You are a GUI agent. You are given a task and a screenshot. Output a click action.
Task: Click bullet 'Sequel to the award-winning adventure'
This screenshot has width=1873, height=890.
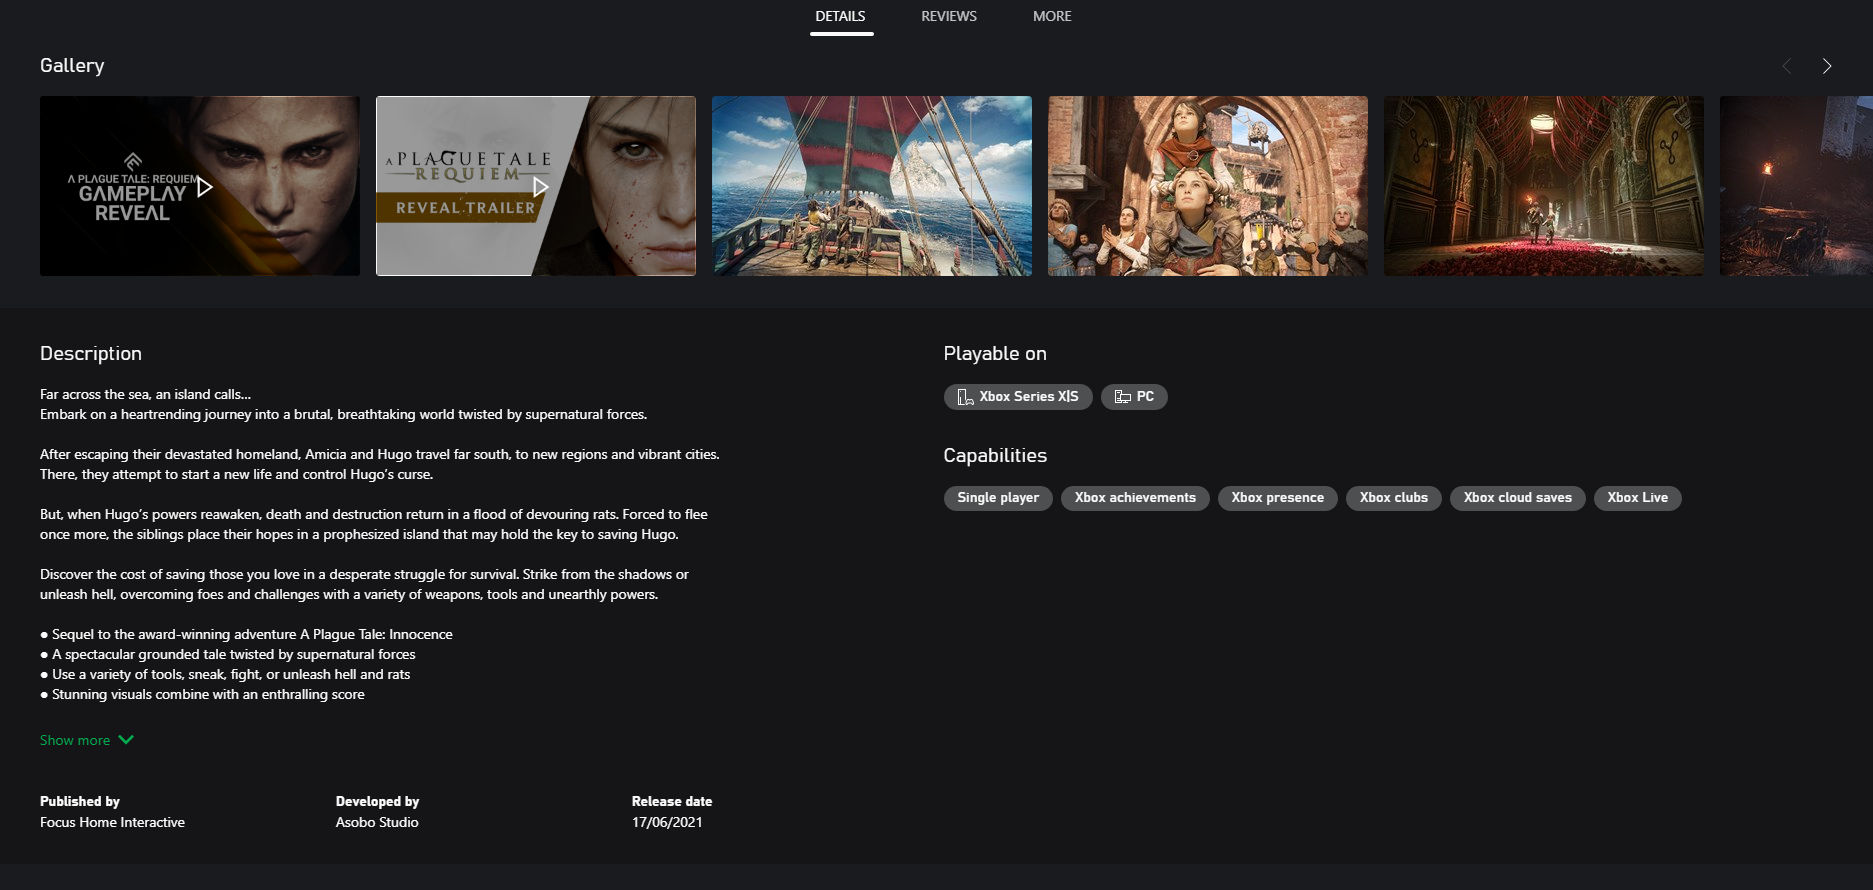tap(246, 634)
